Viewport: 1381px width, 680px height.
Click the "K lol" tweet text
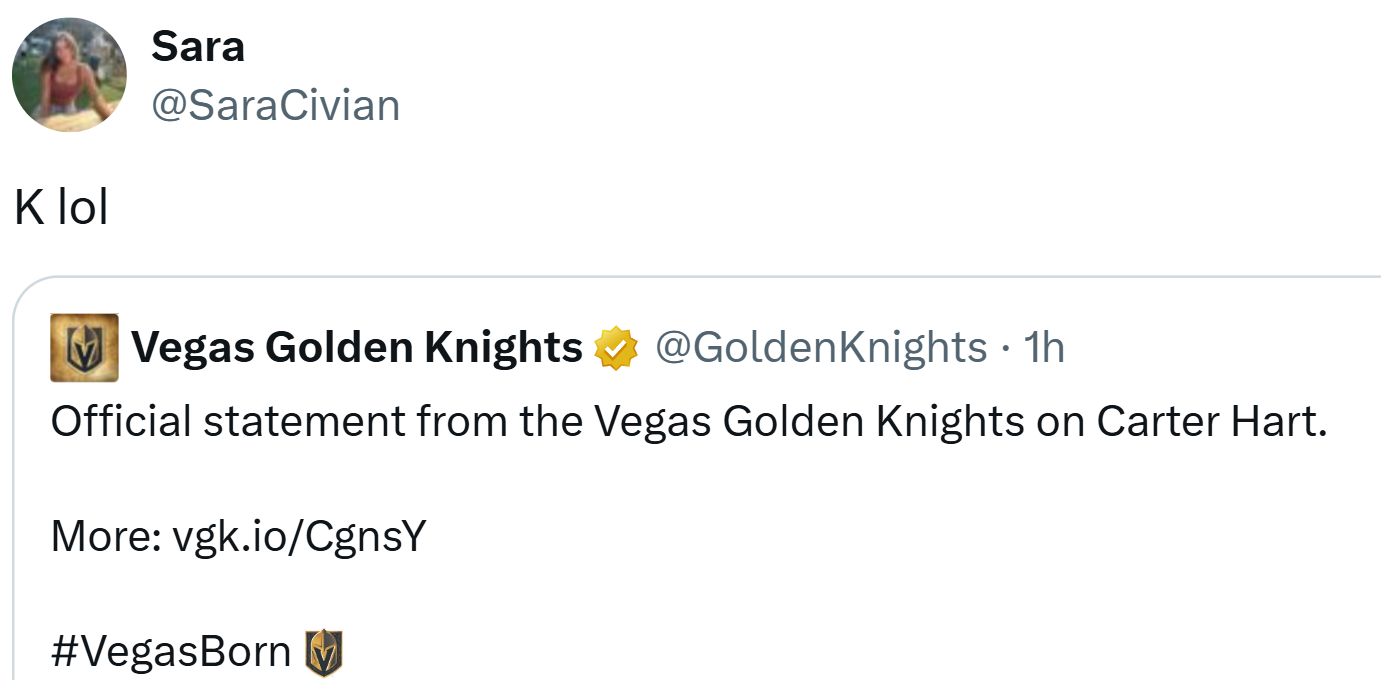(61, 208)
